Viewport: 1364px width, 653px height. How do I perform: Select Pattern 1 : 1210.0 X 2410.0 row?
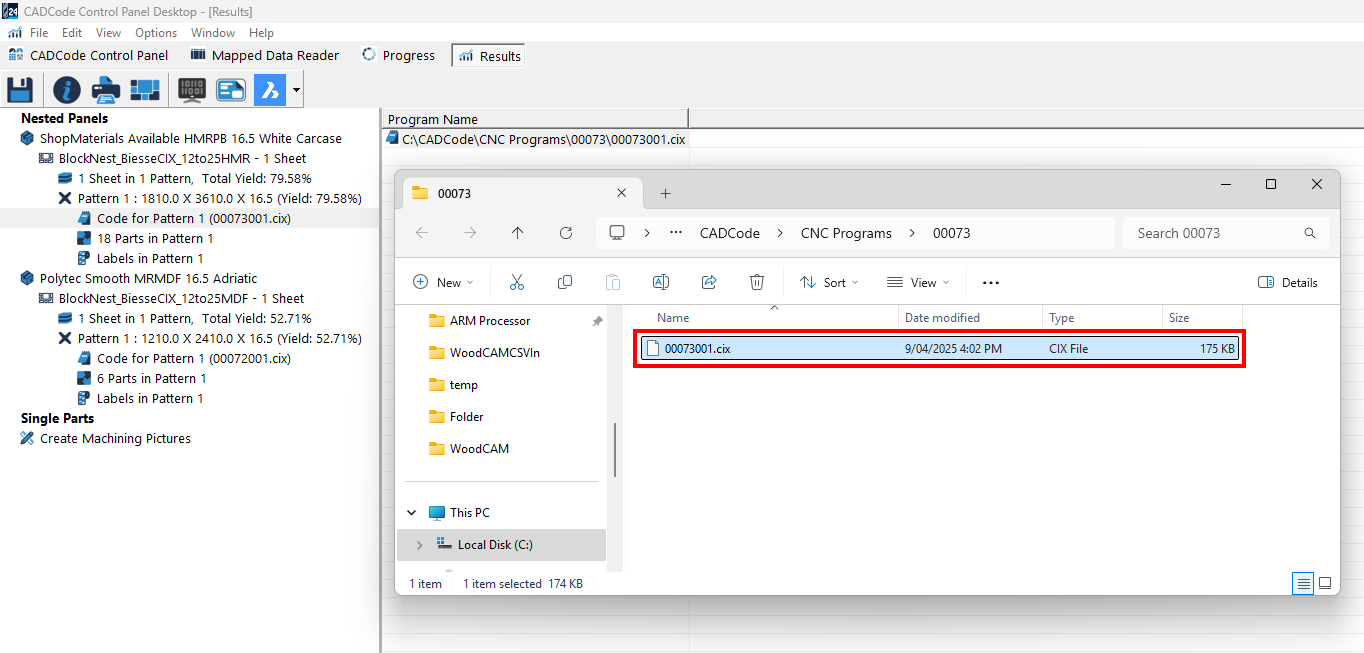(219, 339)
